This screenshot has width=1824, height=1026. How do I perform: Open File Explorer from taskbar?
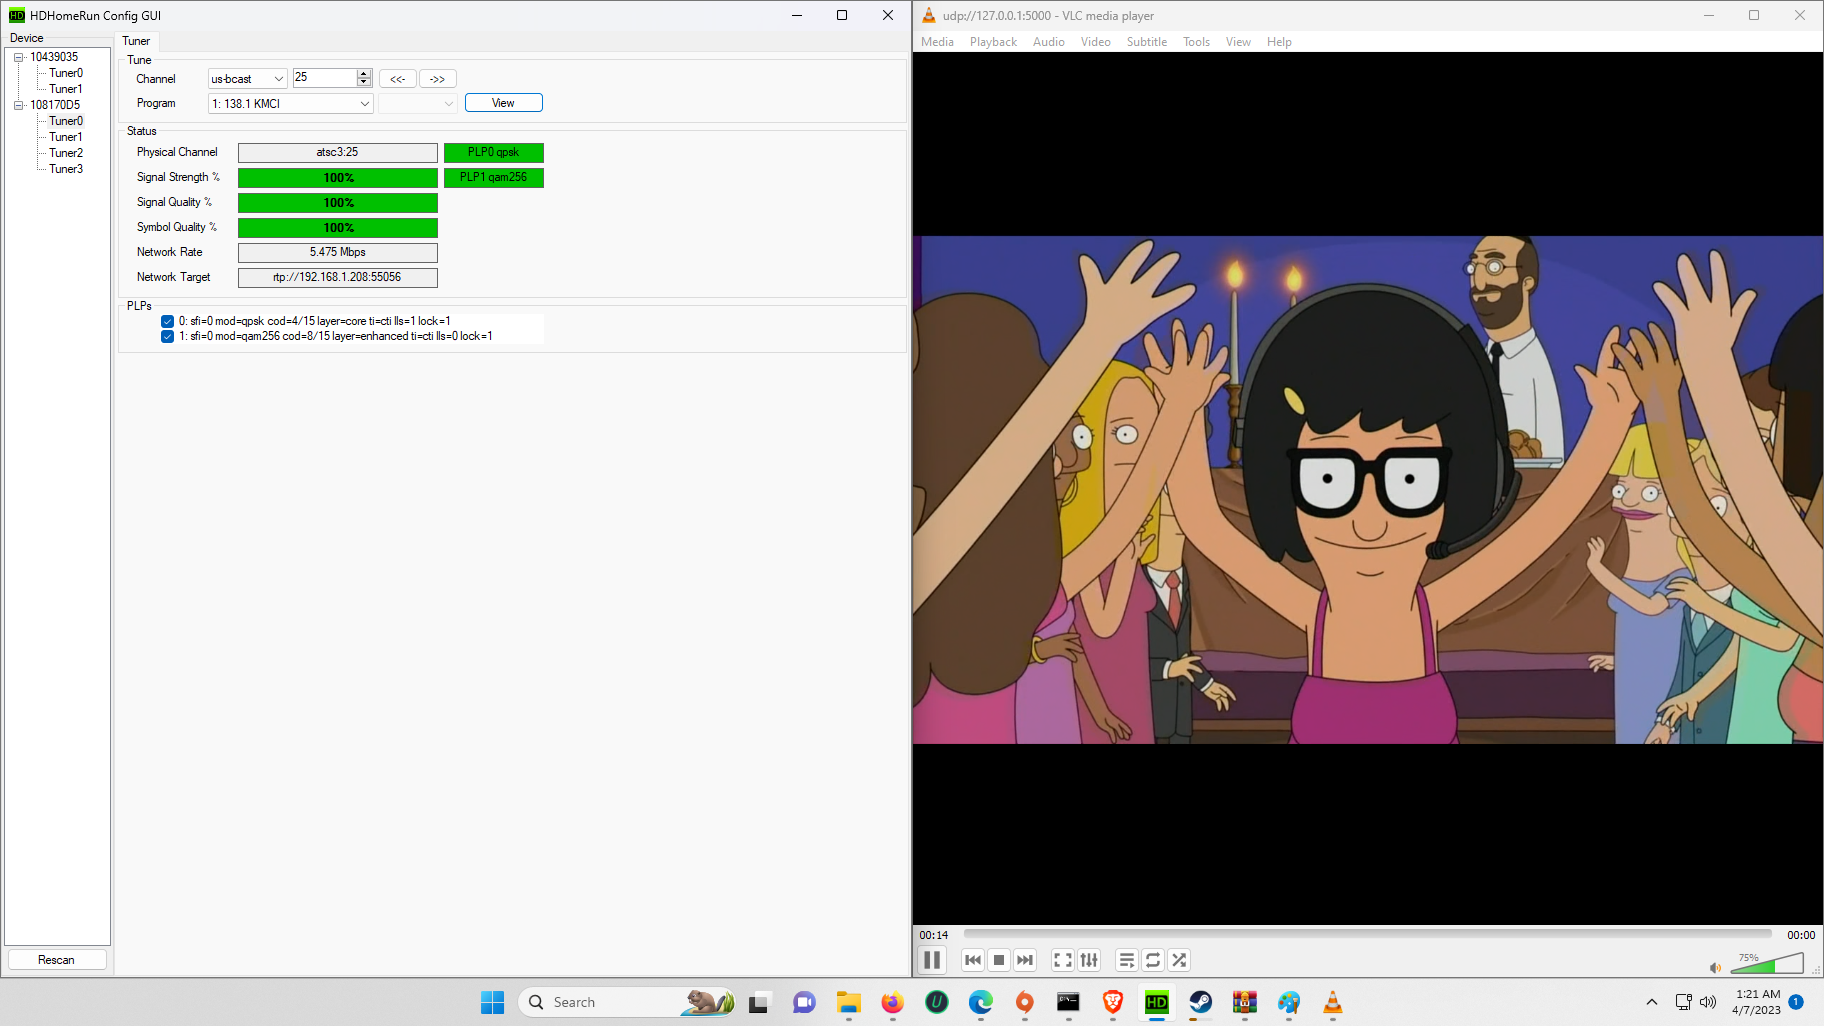tap(849, 1002)
